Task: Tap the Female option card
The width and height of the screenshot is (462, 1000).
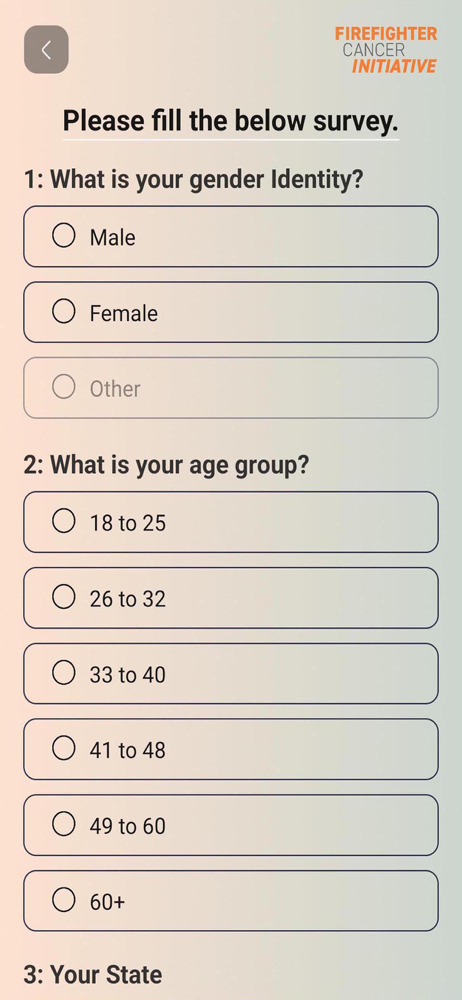Action: (x=231, y=312)
